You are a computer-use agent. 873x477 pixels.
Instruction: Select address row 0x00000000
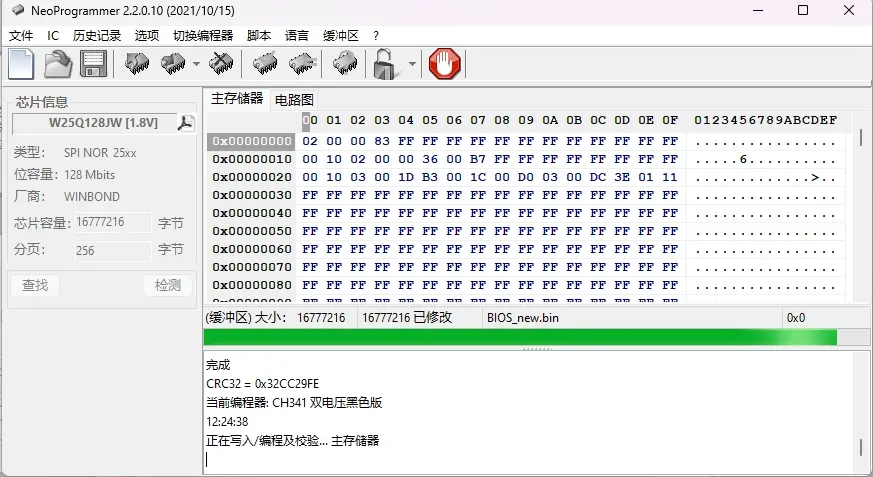point(252,141)
